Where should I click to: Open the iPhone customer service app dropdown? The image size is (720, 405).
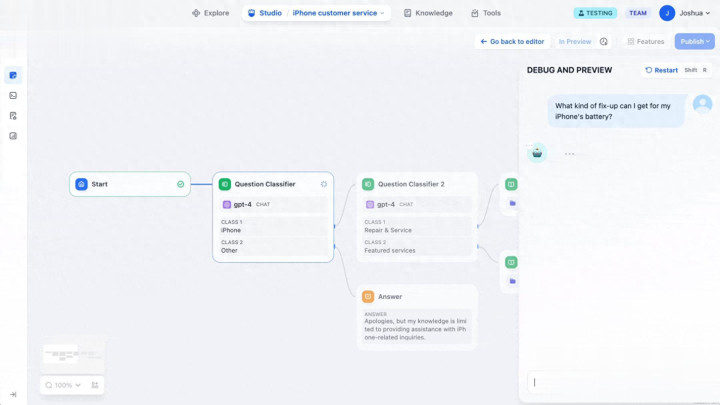[x=338, y=13]
